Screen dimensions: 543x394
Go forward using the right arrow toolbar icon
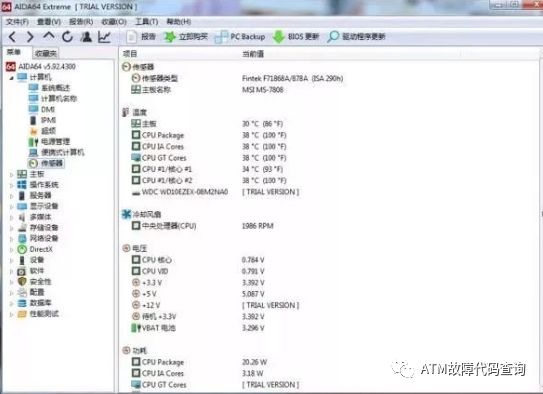coord(30,37)
